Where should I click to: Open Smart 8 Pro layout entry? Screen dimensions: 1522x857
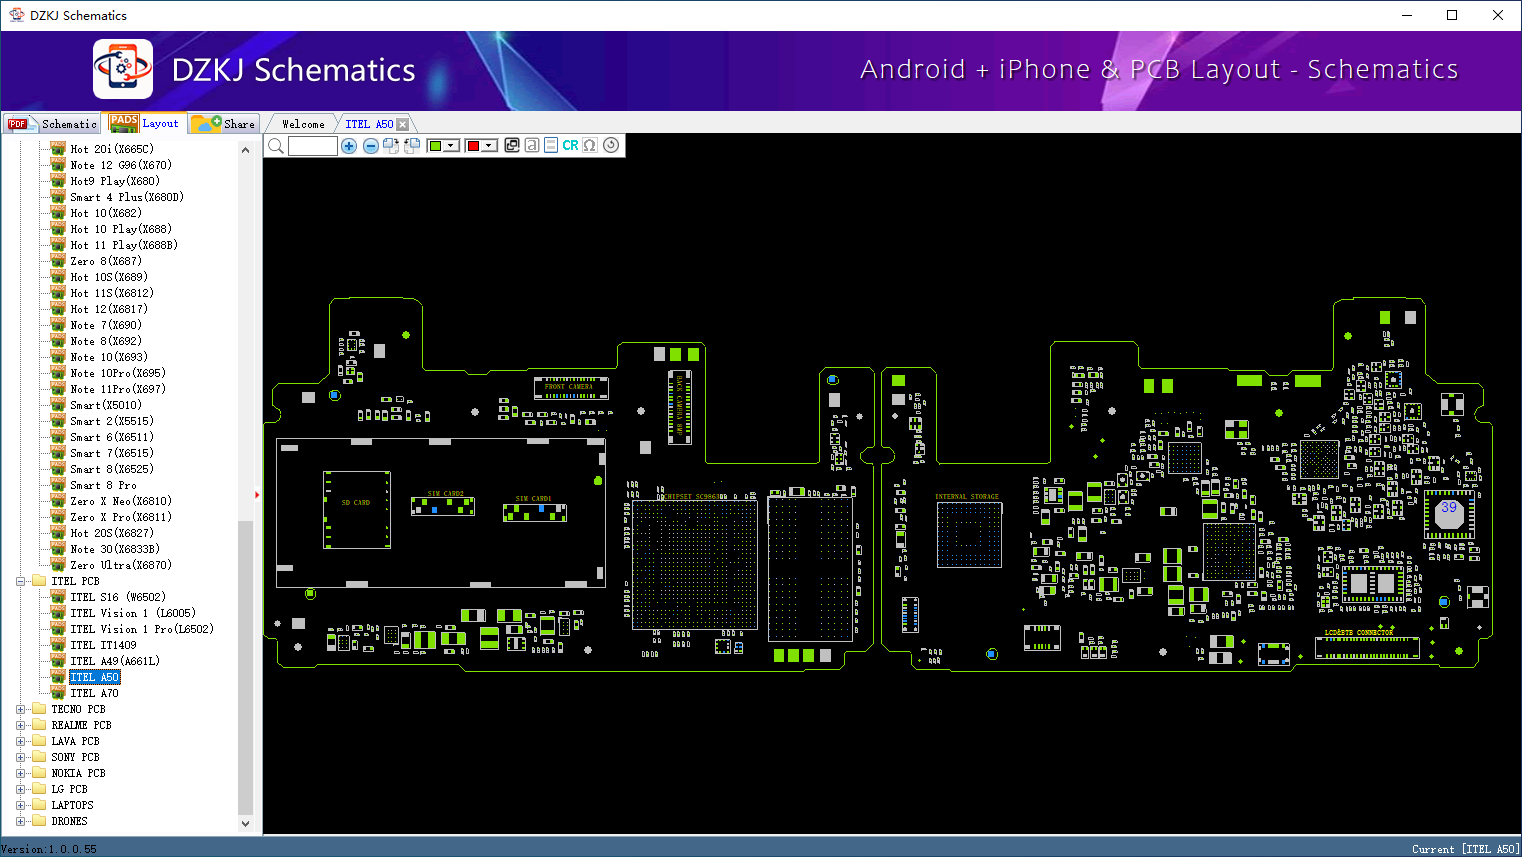pyautogui.click(x=104, y=485)
